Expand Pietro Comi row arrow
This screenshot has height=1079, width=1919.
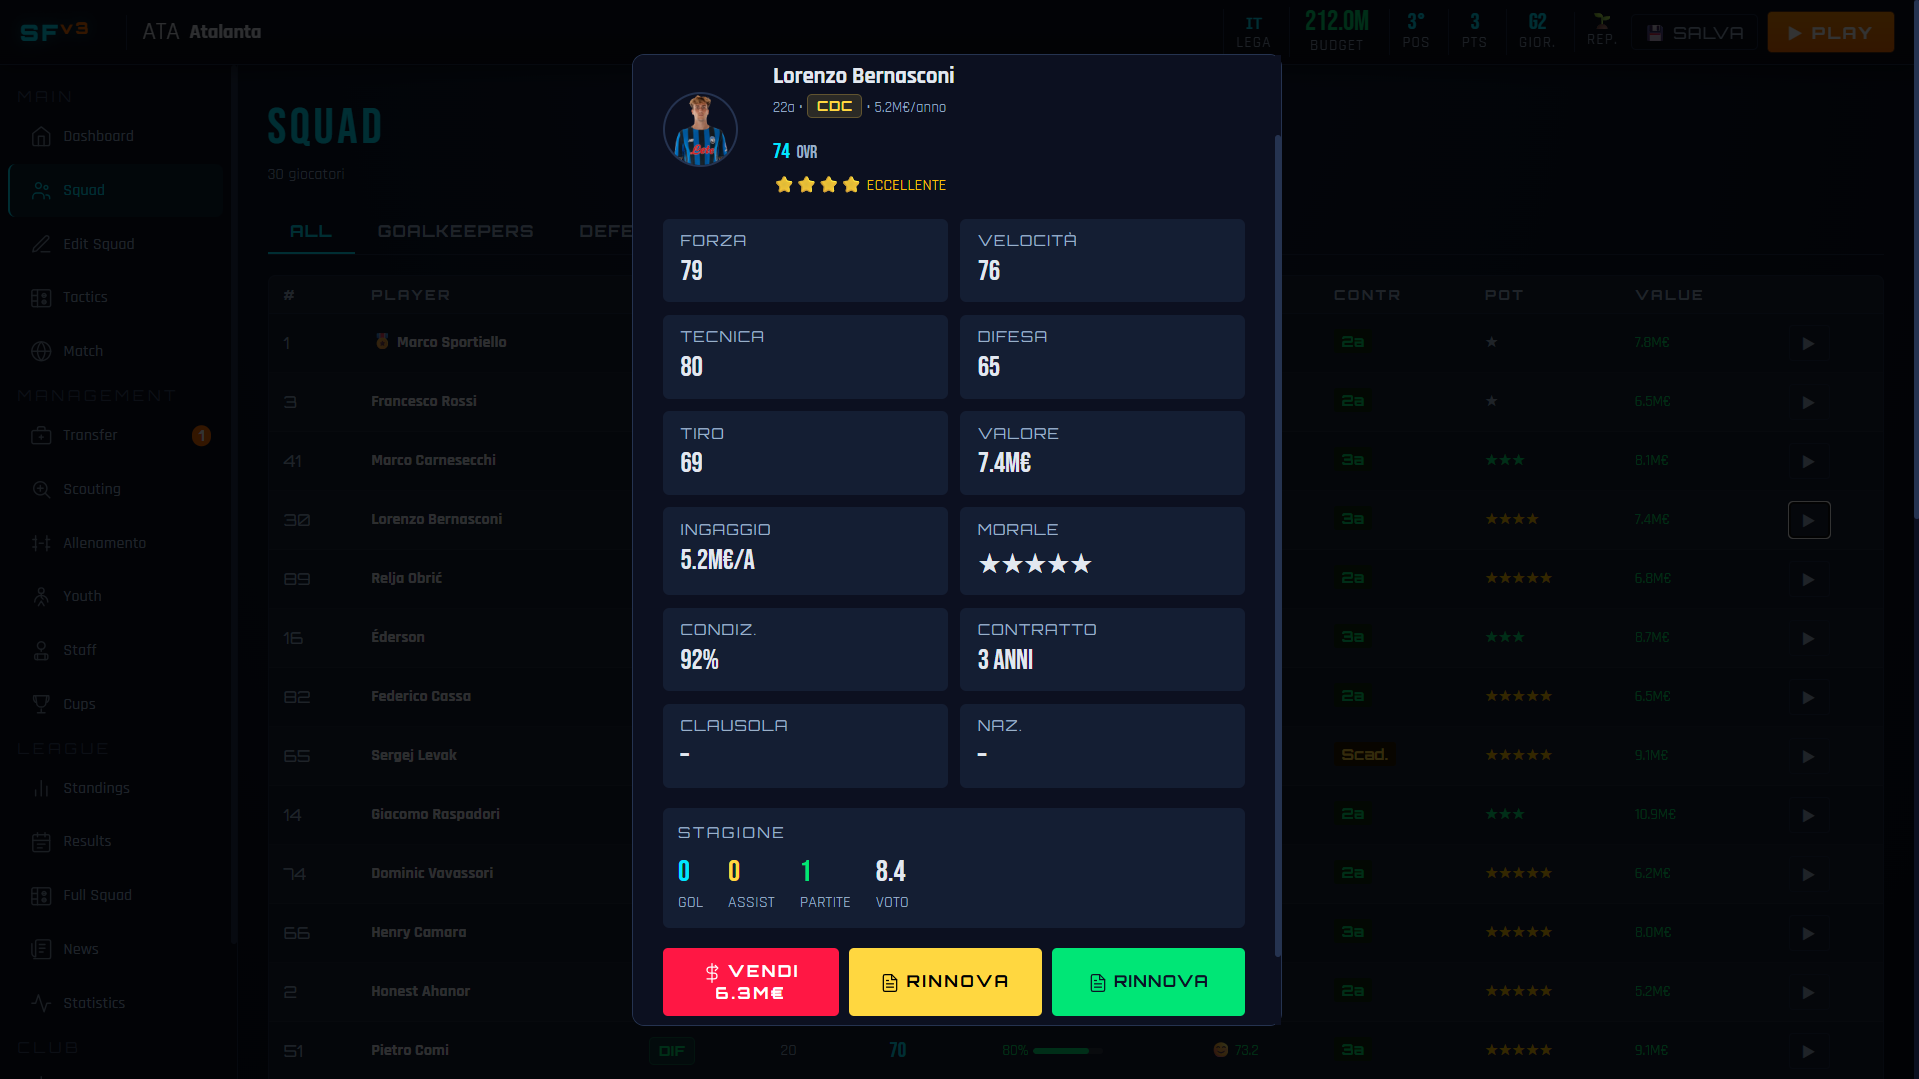[x=1809, y=1051]
